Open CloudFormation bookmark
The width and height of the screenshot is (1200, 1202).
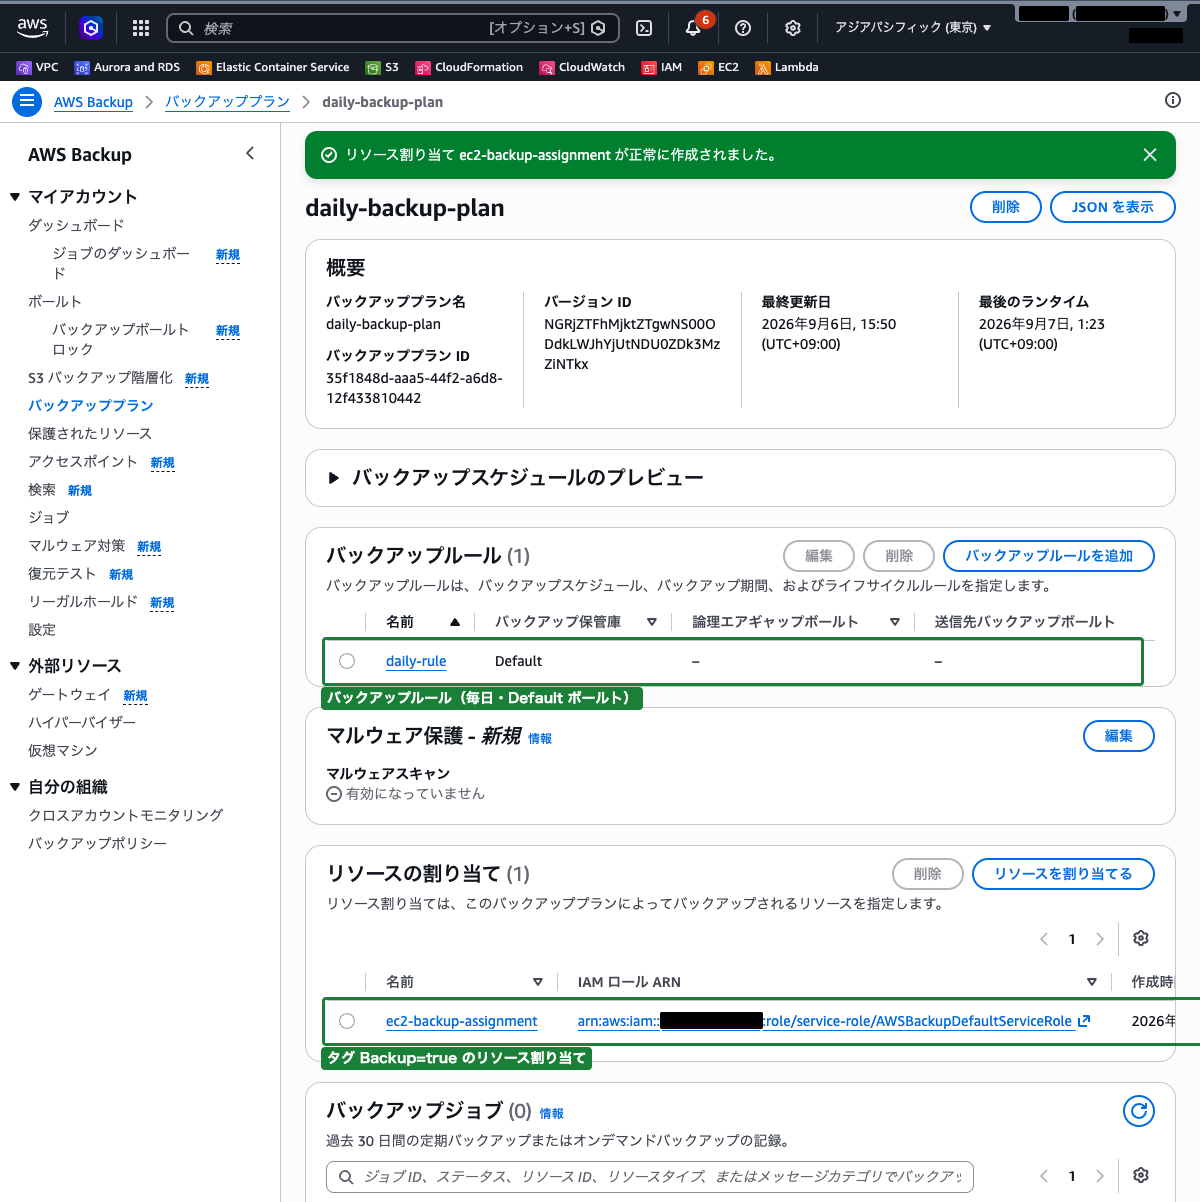(469, 67)
